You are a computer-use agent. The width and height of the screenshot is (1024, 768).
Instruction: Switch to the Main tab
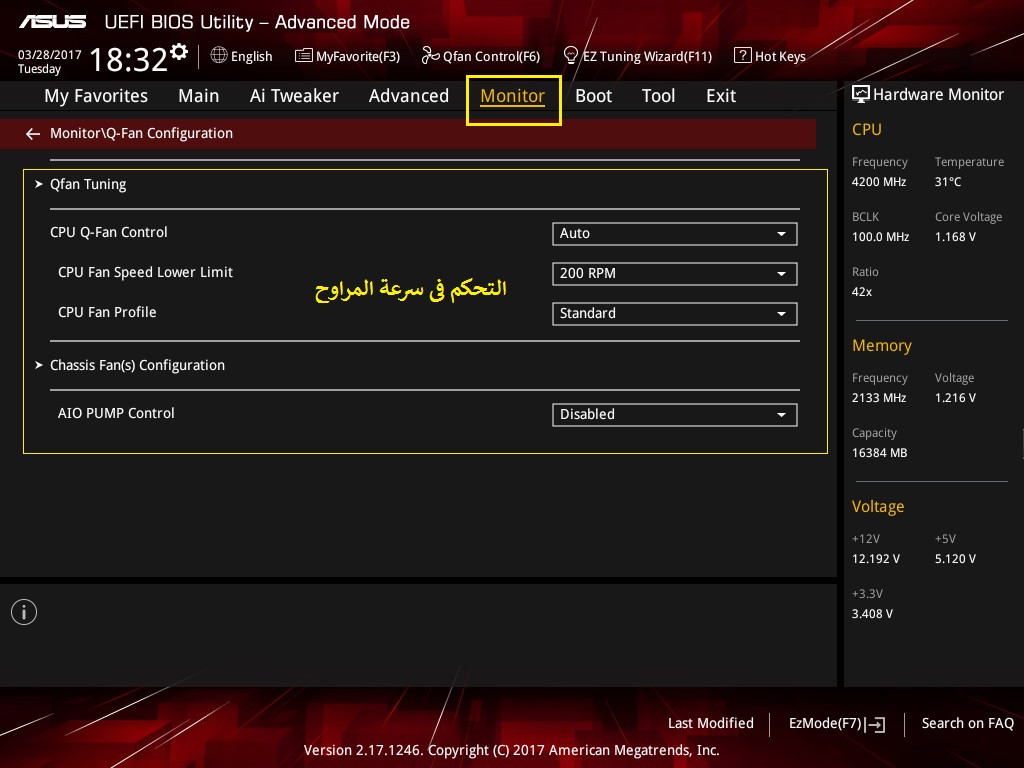[199, 96]
